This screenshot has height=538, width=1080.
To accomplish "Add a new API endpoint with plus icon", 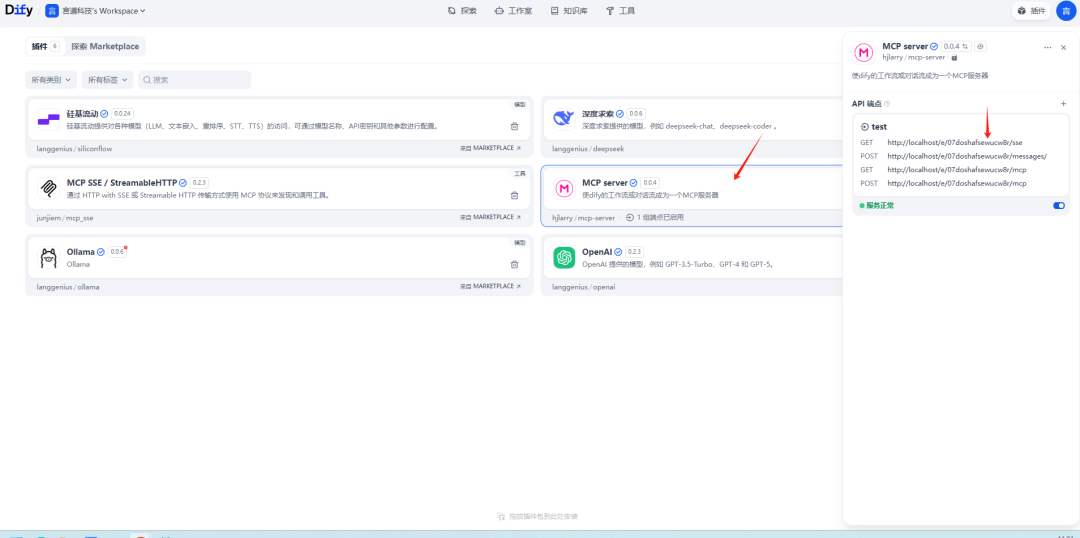I will (1063, 103).
